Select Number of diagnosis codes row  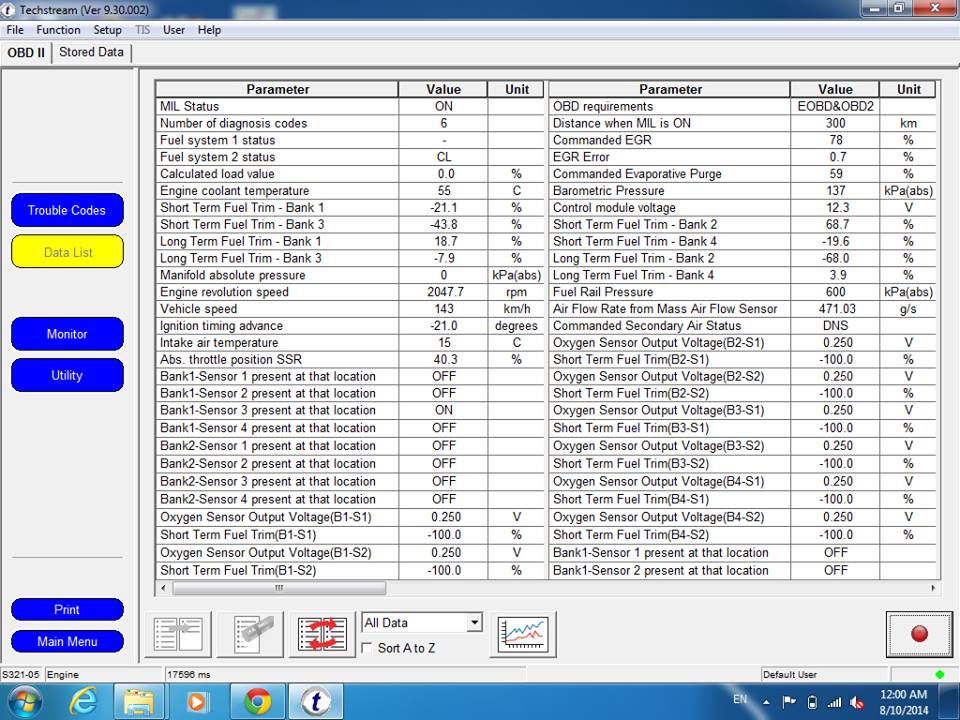350,123
